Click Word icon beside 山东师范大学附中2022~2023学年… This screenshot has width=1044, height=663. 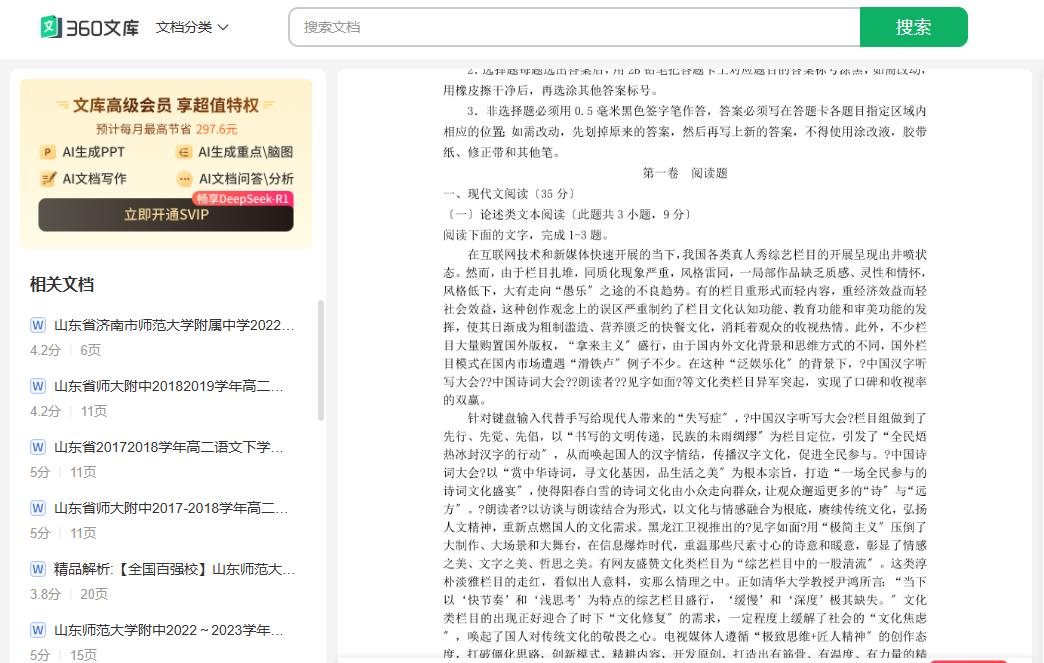click(x=38, y=630)
